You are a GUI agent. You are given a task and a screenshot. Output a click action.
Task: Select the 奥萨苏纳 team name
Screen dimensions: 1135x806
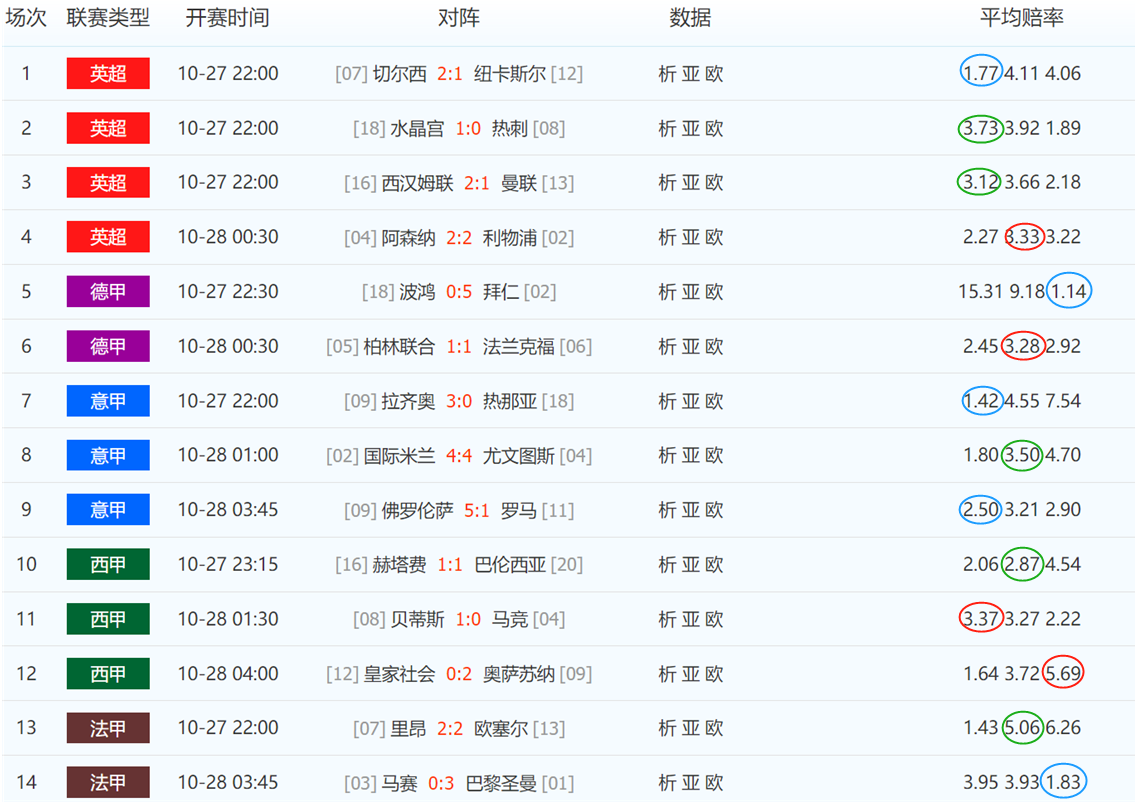[519, 673]
